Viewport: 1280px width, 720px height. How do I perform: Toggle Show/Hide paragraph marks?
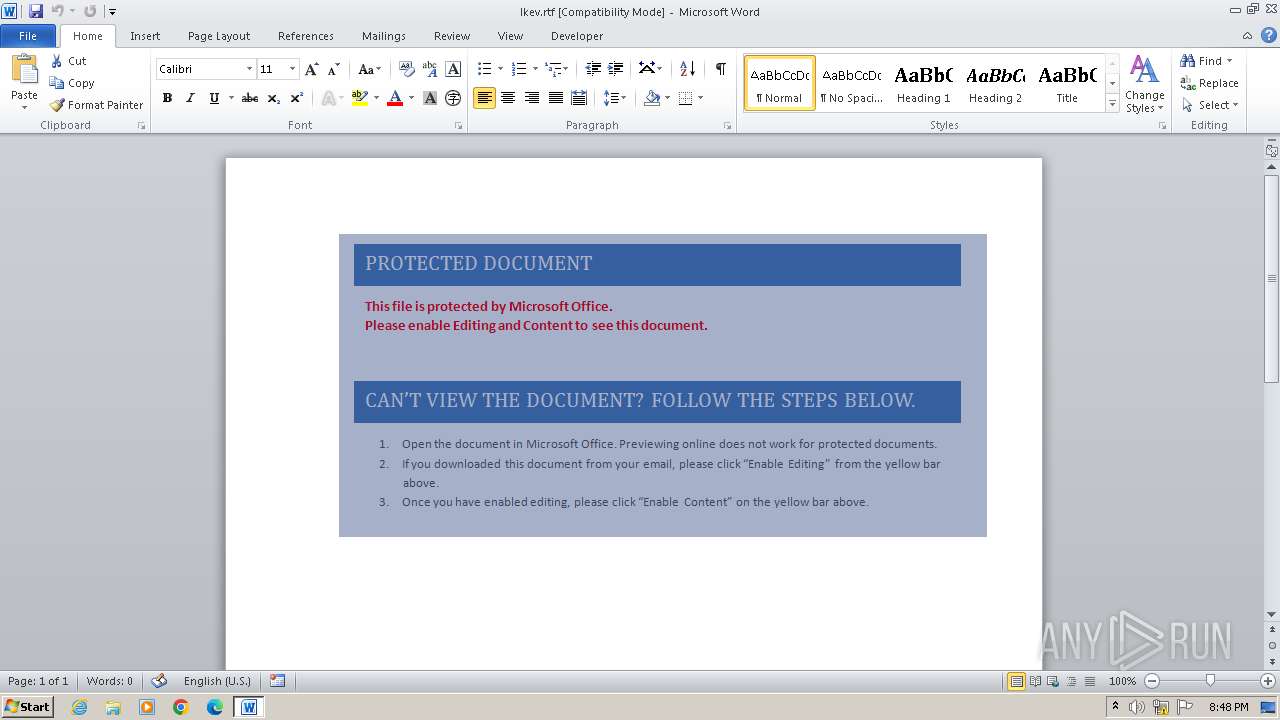[720, 69]
